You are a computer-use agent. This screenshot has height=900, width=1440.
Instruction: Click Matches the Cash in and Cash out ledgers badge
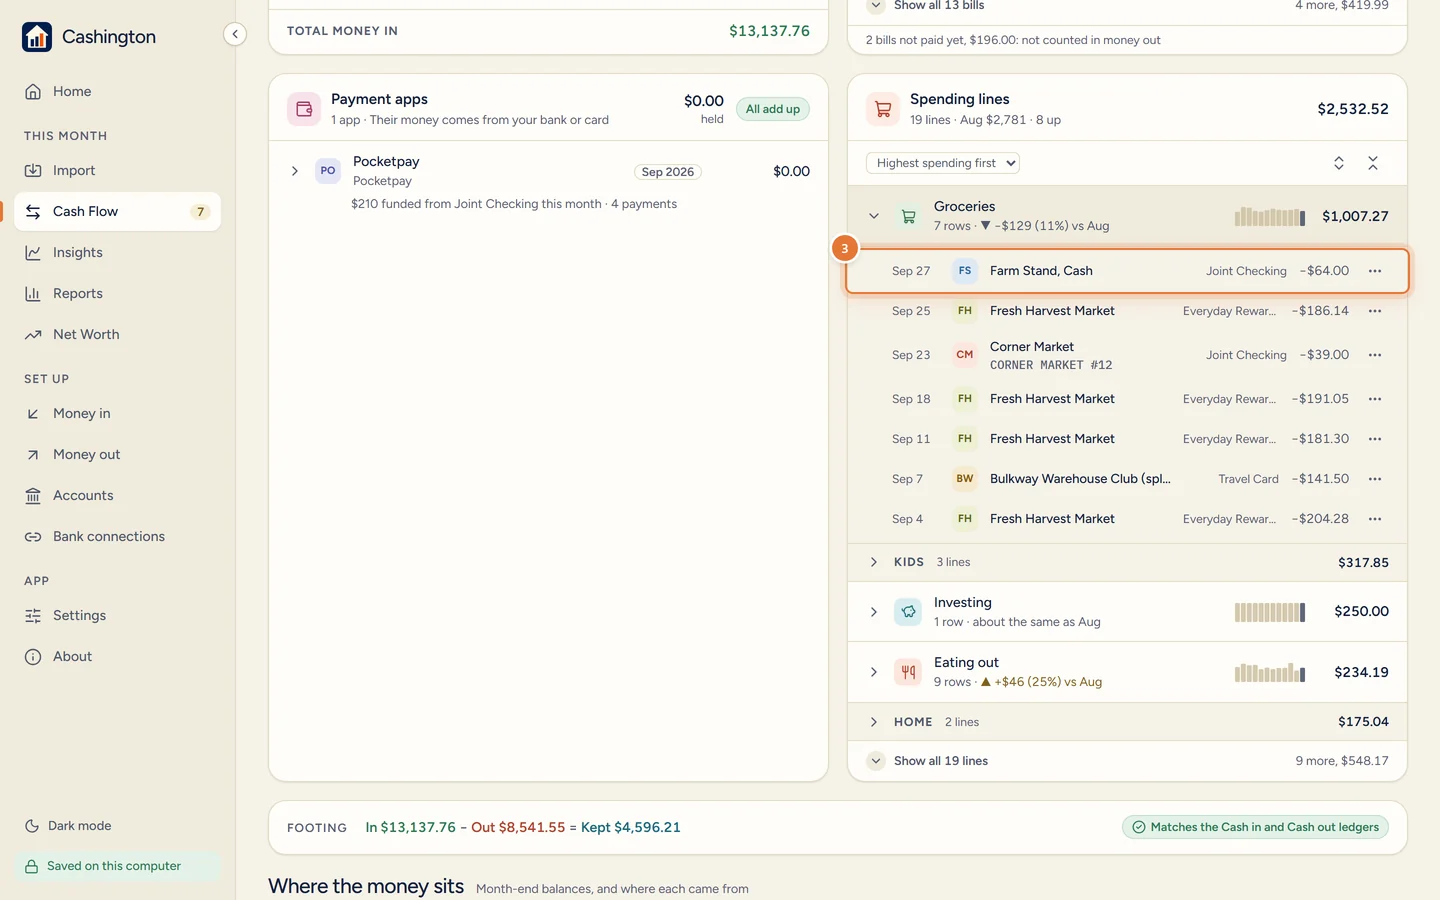(x=1255, y=827)
